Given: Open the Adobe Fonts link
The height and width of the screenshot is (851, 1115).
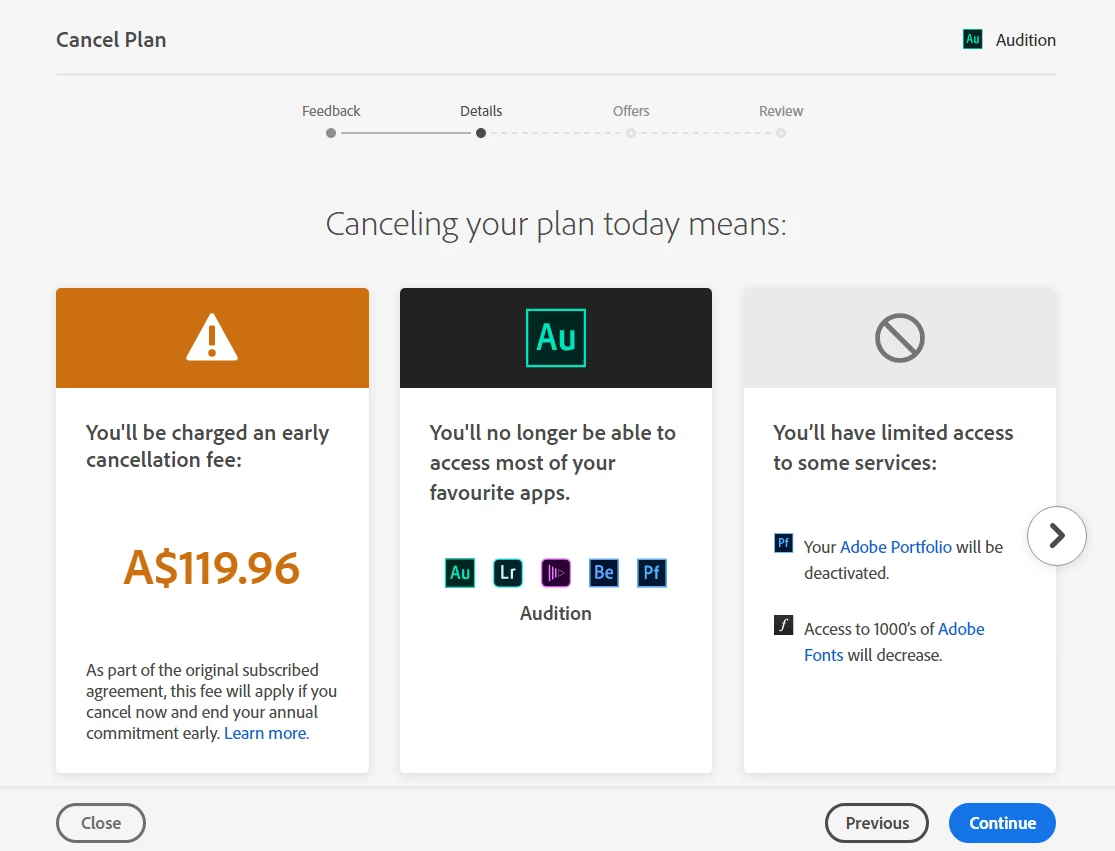Looking at the screenshot, I should (x=895, y=642).
